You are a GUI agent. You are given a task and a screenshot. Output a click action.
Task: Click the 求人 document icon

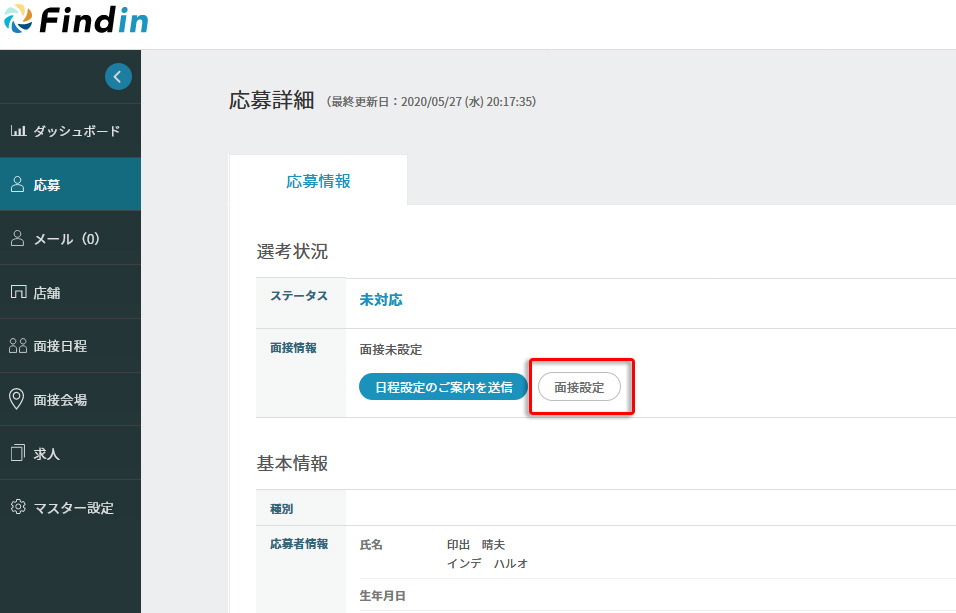[x=17, y=454]
